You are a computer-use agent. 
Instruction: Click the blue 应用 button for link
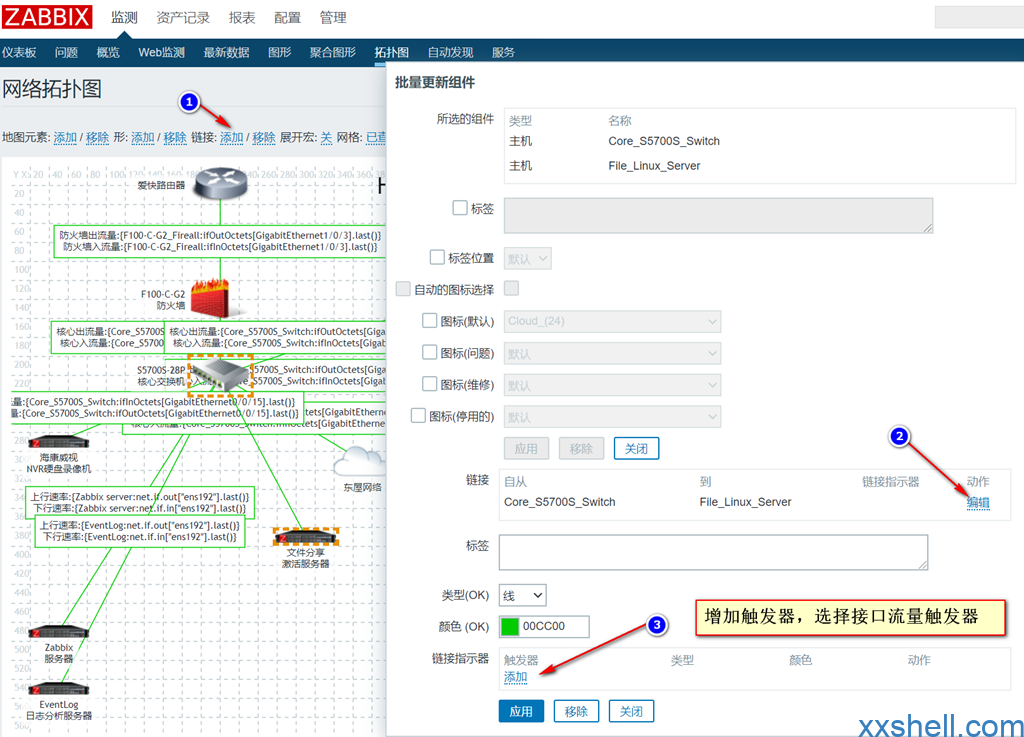coord(521,711)
